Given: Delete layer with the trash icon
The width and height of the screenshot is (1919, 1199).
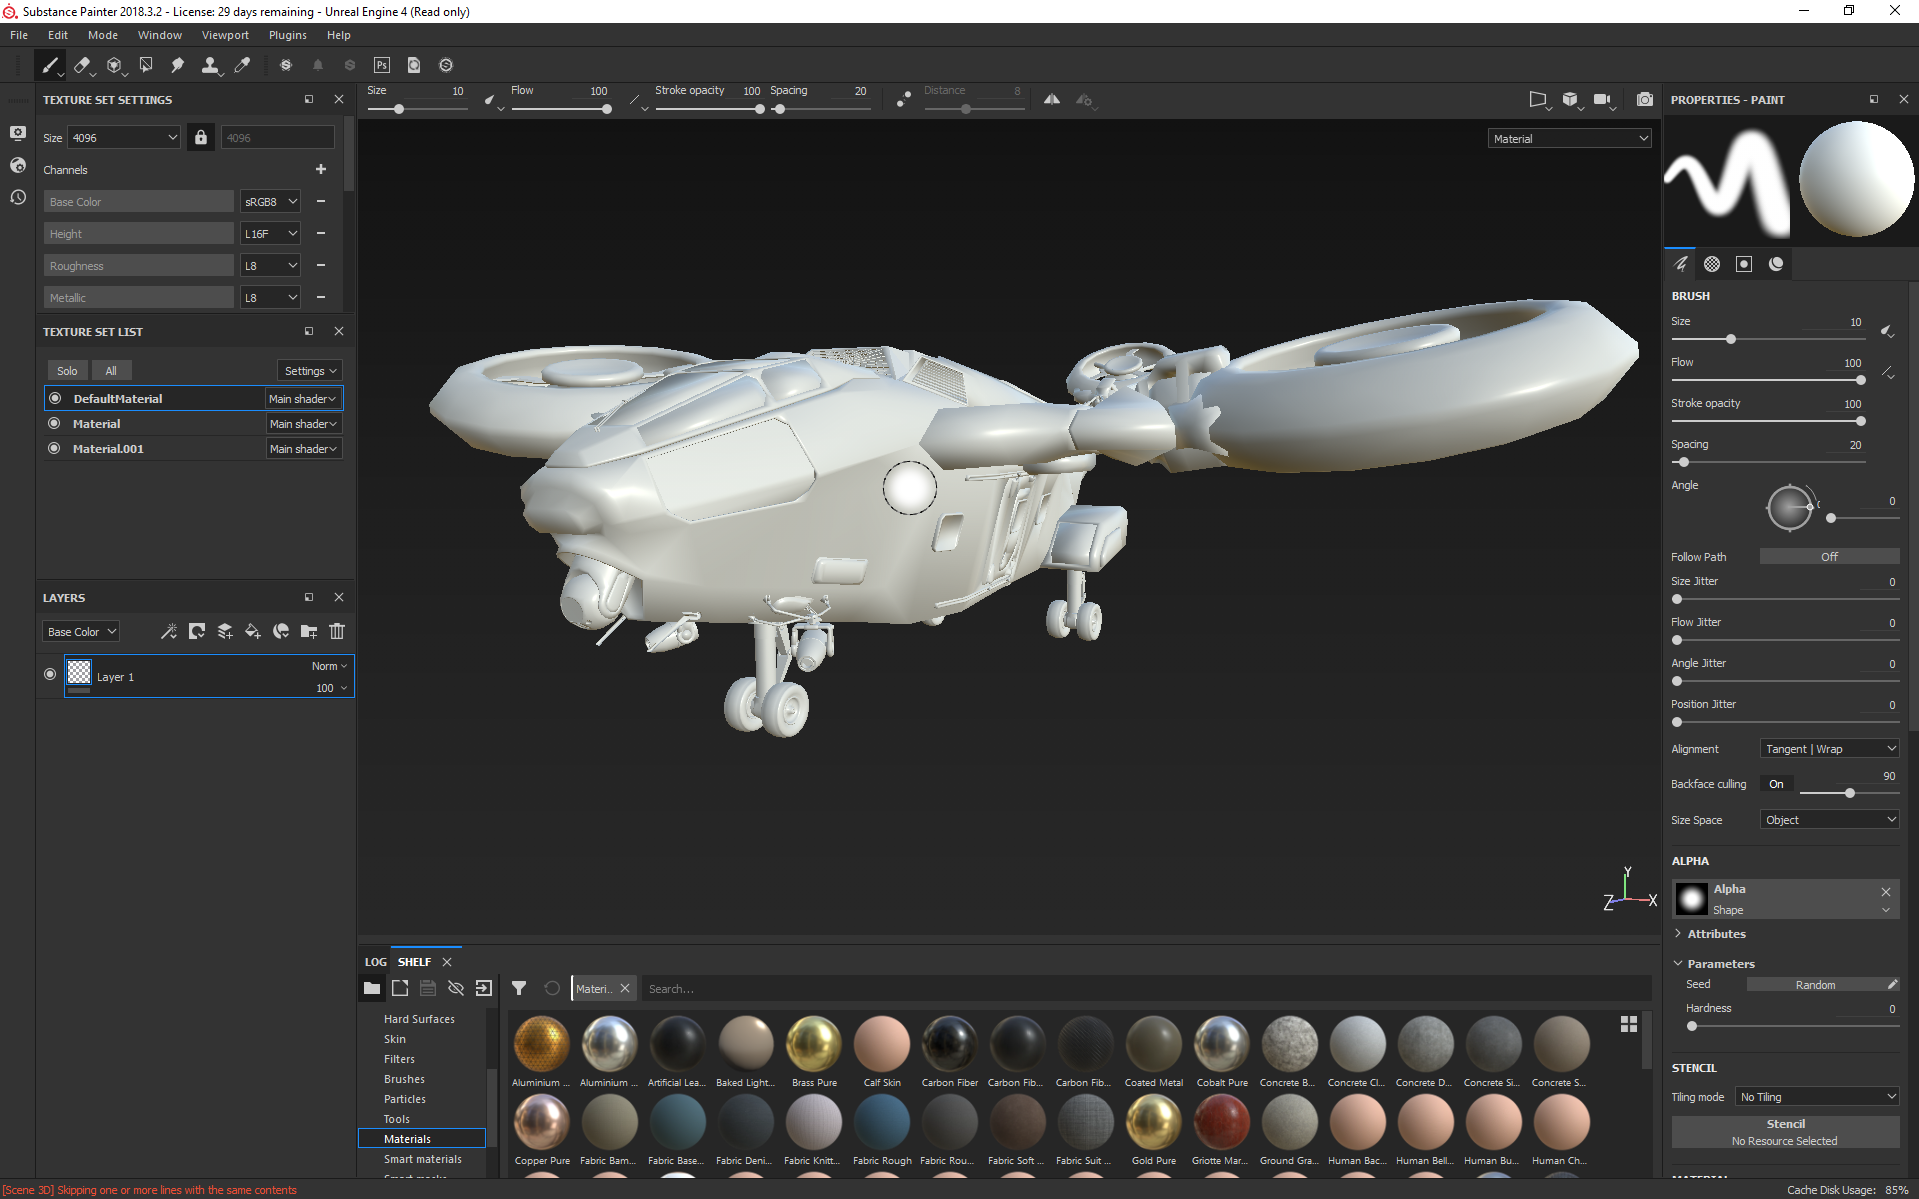Looking at the screenshot, I should [x=337, y=631].
